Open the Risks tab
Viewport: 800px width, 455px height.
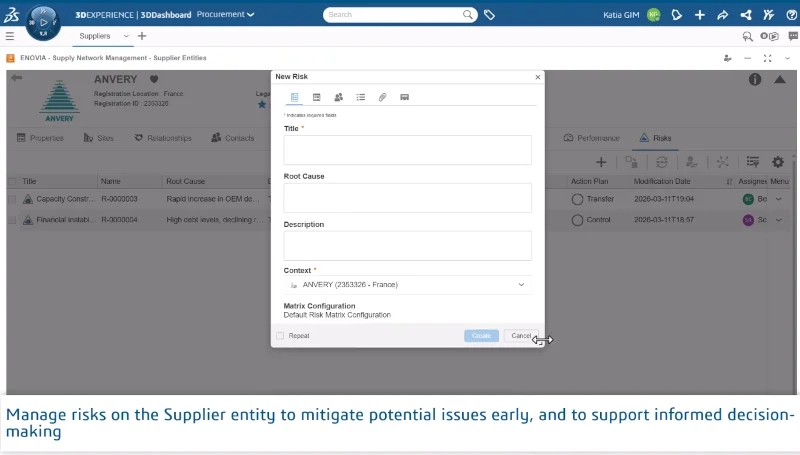(655, 138)
